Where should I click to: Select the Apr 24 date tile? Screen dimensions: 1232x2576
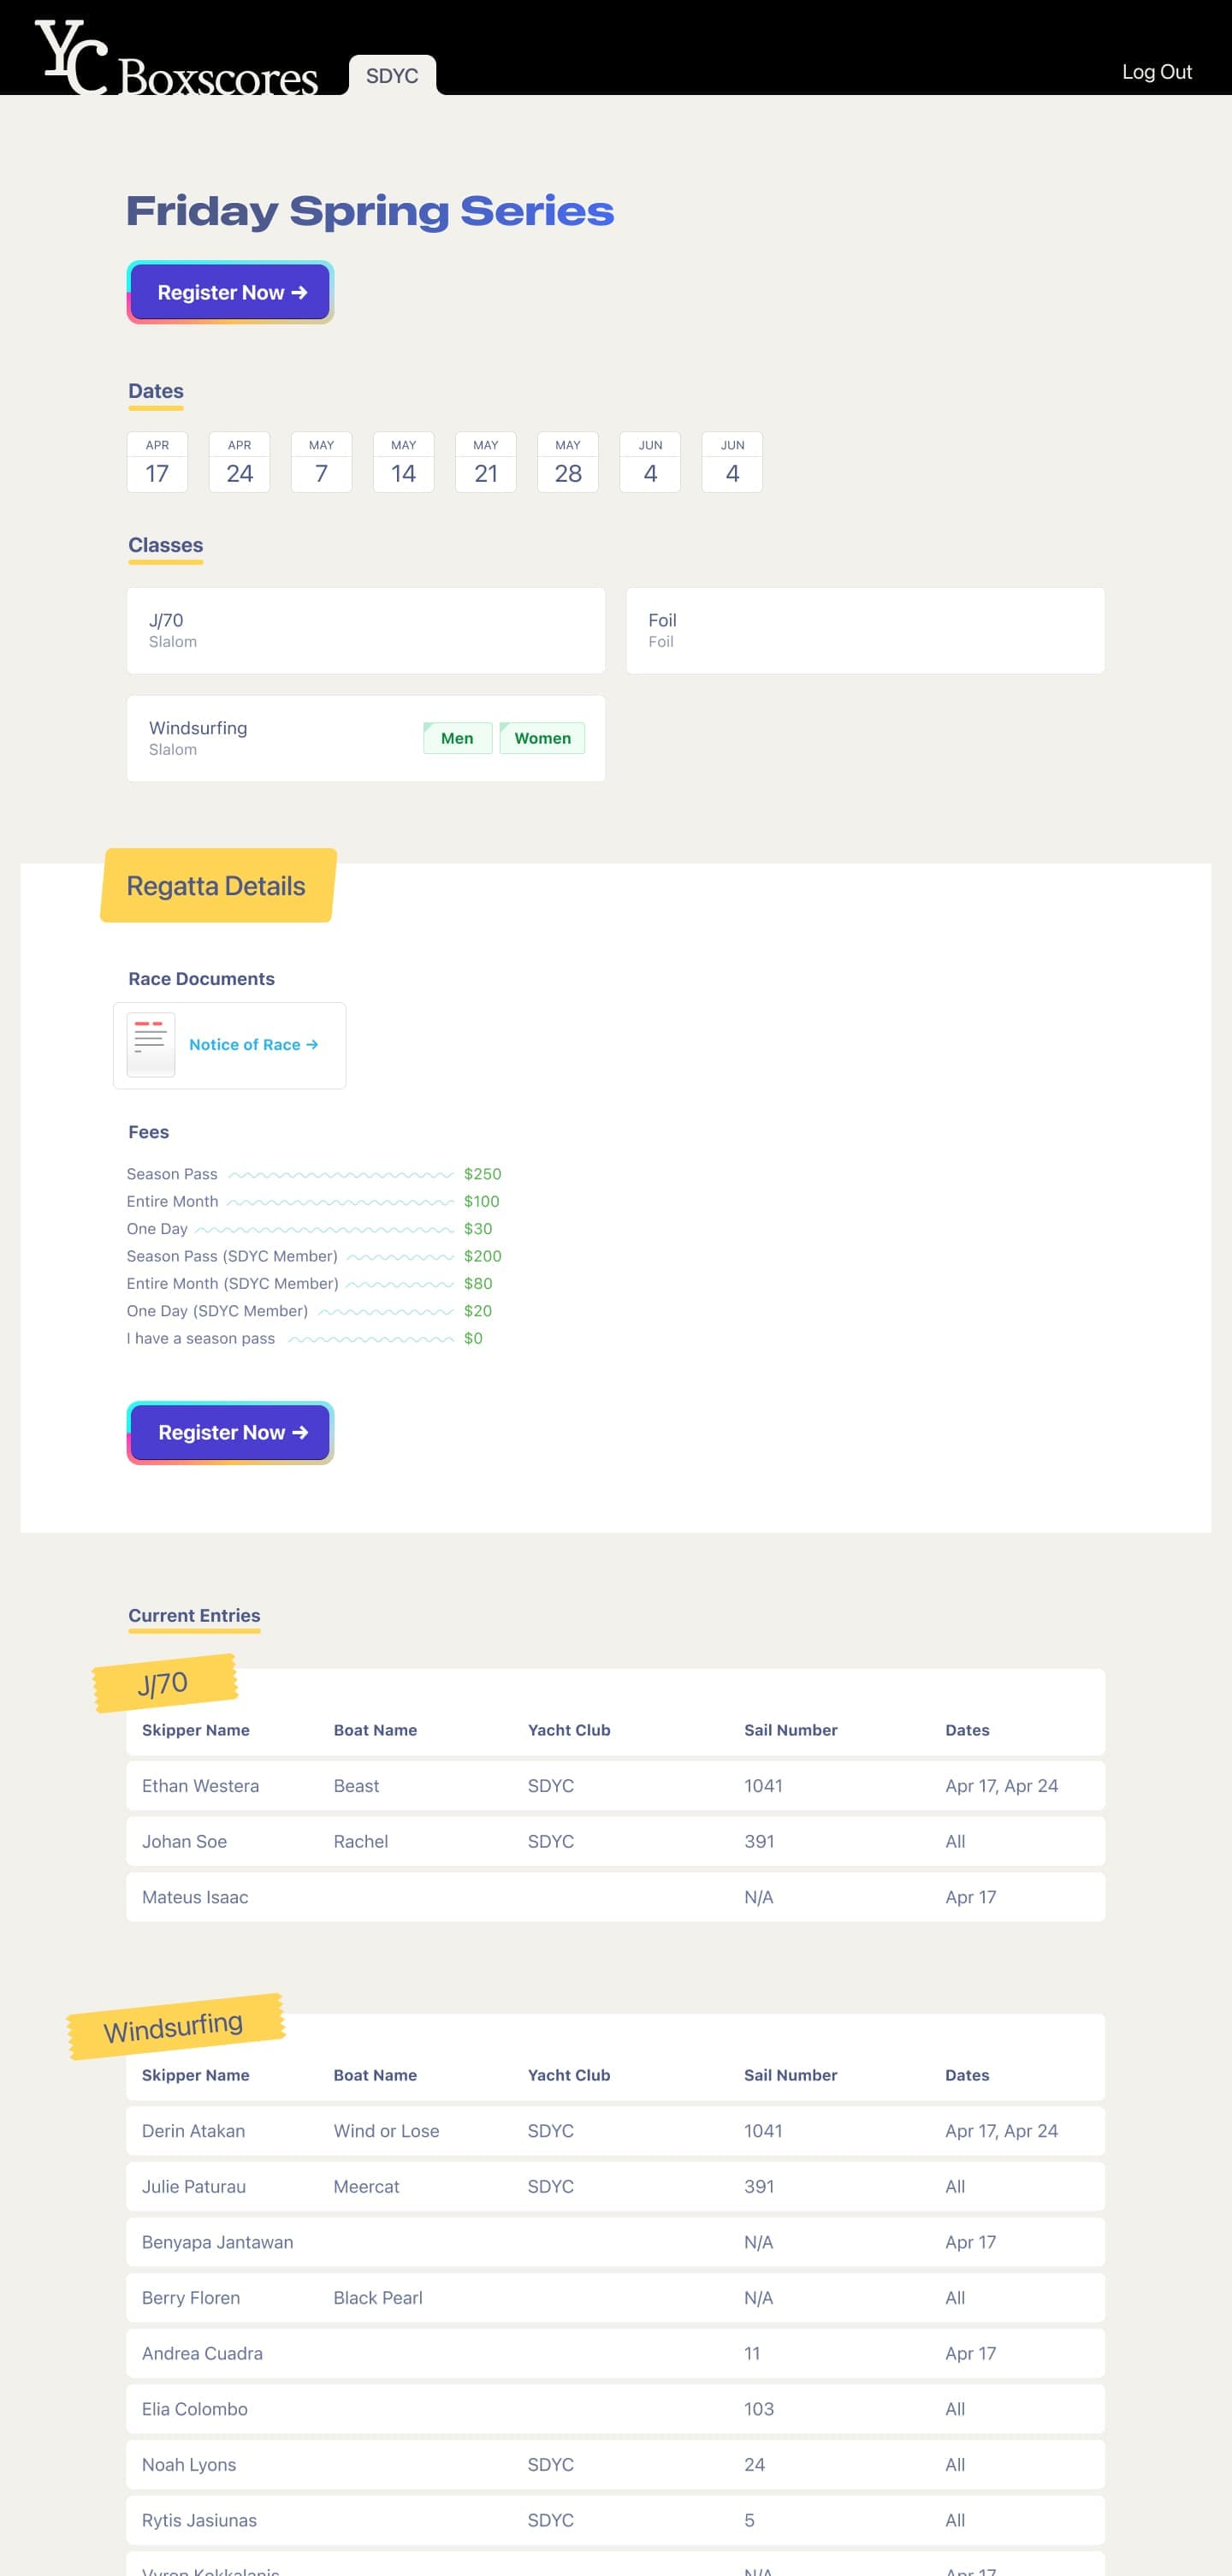(239, 462)
